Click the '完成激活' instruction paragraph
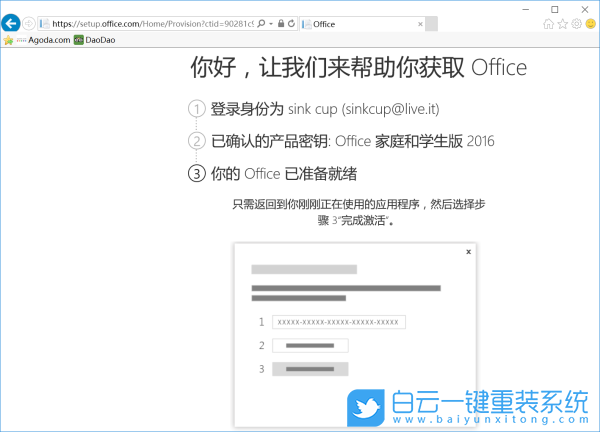 [x=359, y=212]
